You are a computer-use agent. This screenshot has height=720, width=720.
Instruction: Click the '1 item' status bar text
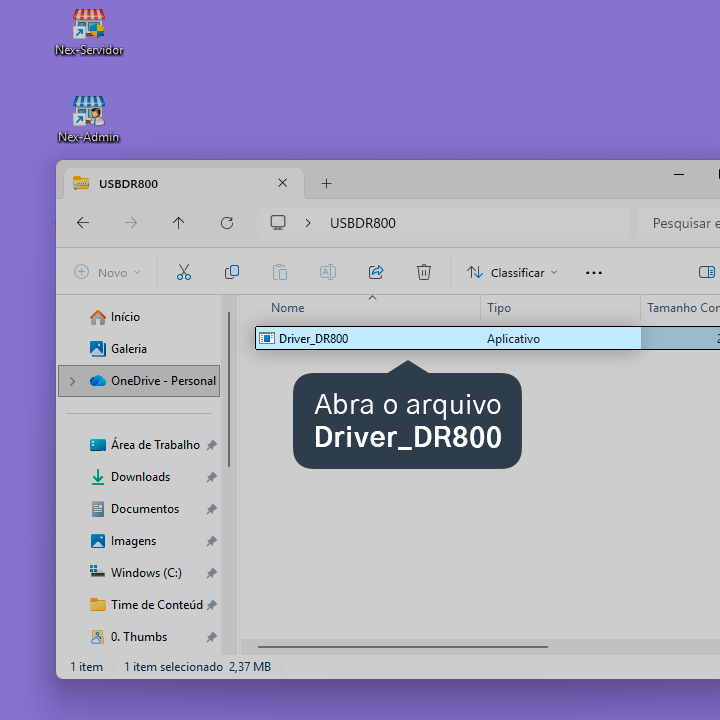[x=86, y=667]
